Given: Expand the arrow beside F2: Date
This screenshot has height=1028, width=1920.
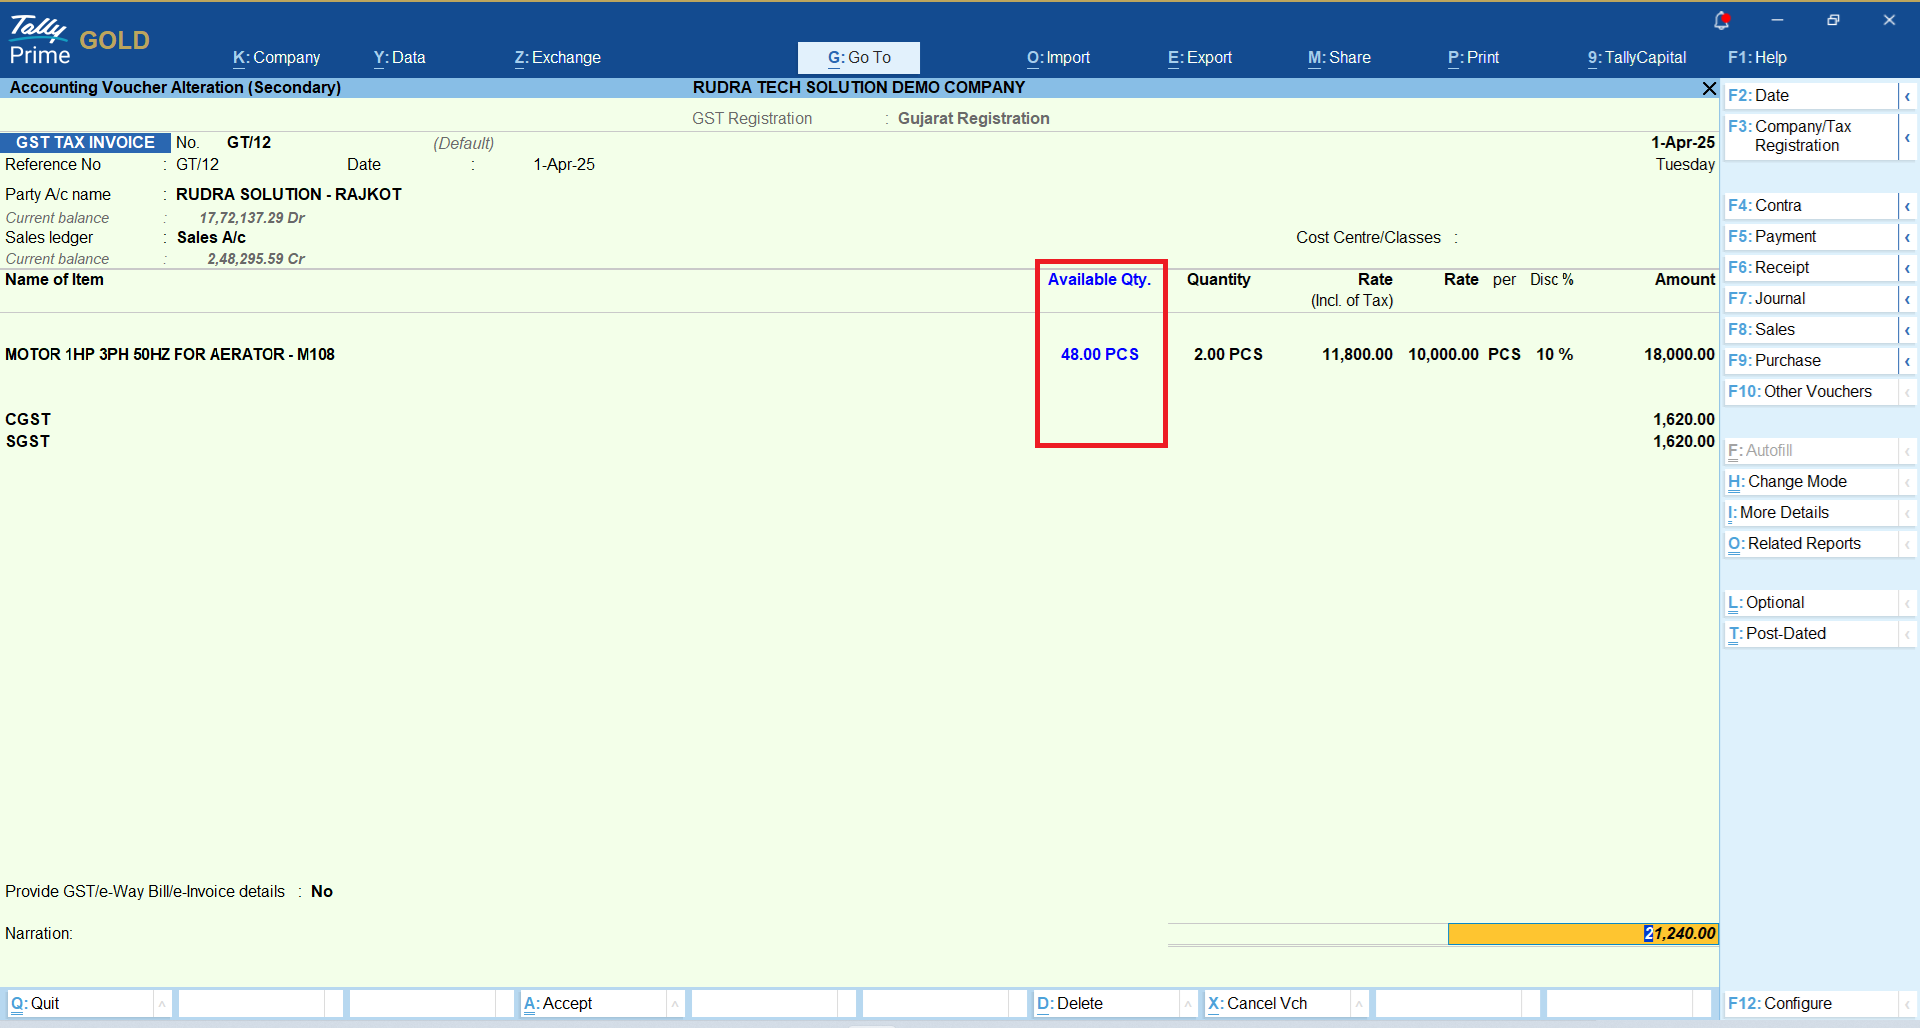Looking at the screenshot, I should tap(1907, 96).
